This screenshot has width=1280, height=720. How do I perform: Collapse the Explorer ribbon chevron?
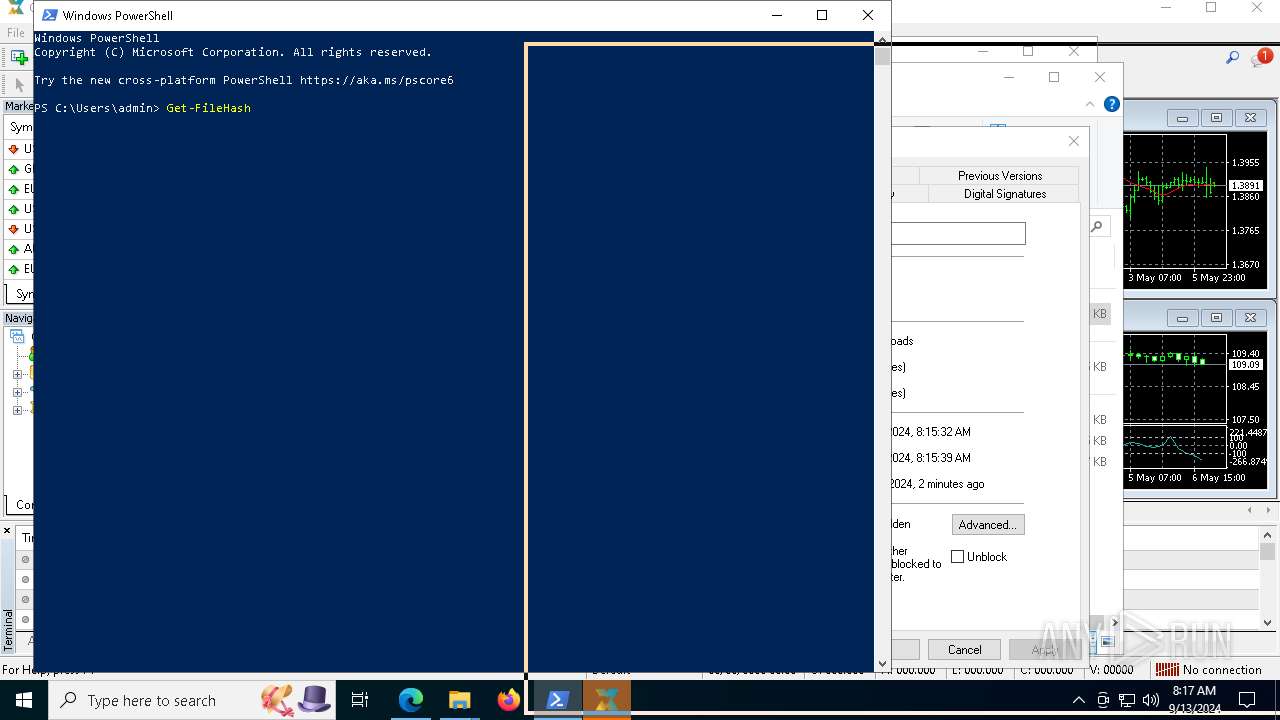coord(1090,104)
